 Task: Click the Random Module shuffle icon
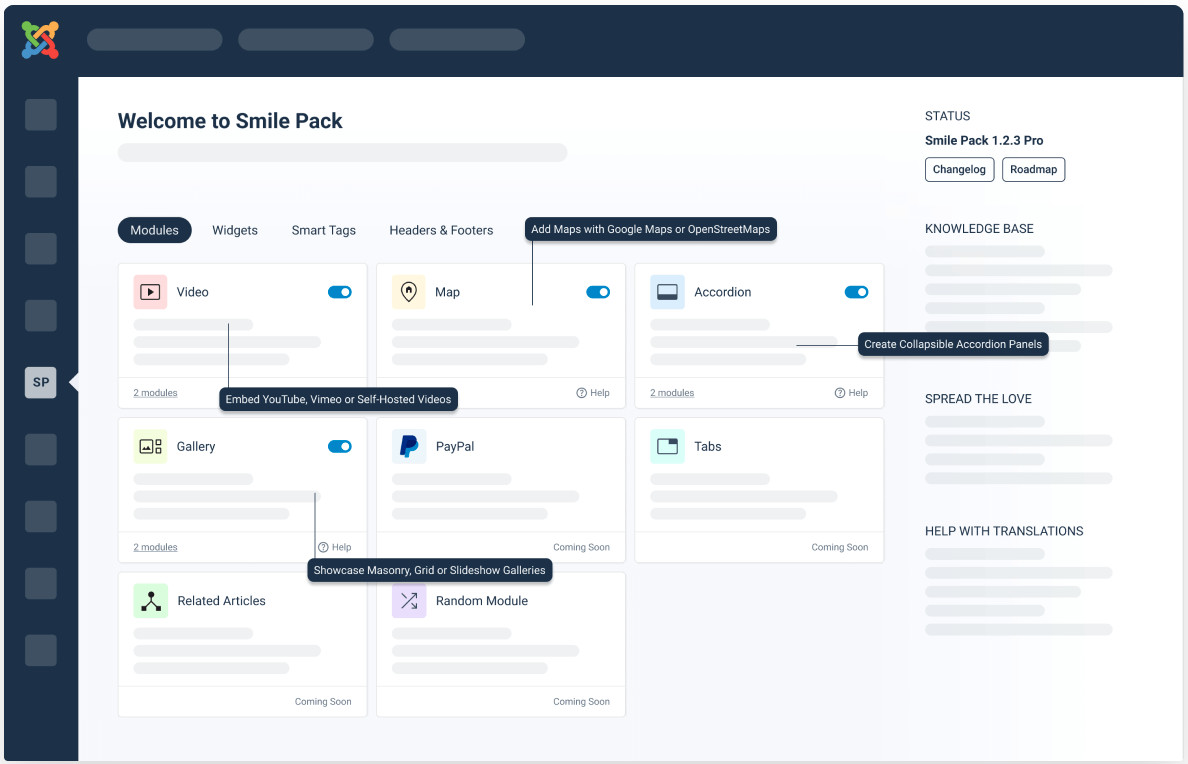pos(408,601)
